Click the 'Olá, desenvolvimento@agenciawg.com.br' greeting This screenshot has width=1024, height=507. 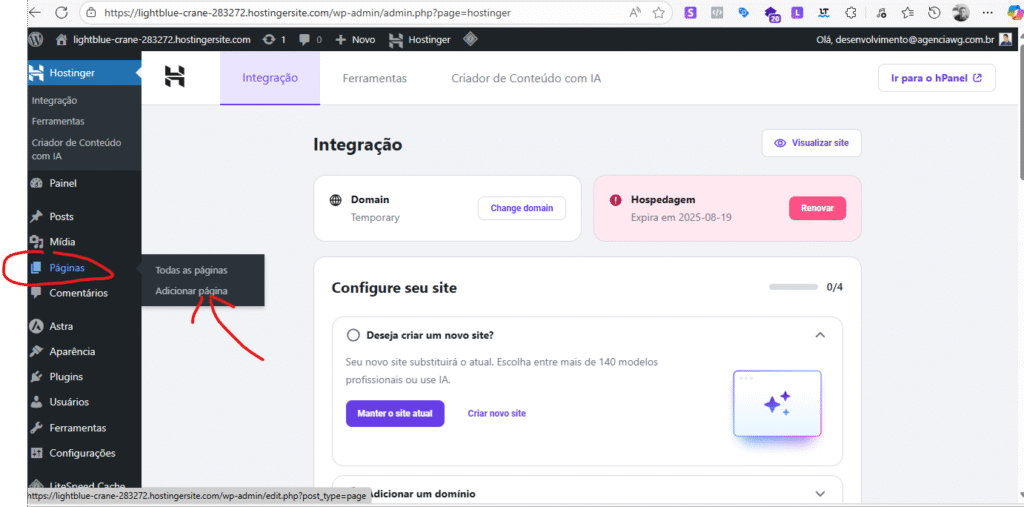click(x=905, y=39)
